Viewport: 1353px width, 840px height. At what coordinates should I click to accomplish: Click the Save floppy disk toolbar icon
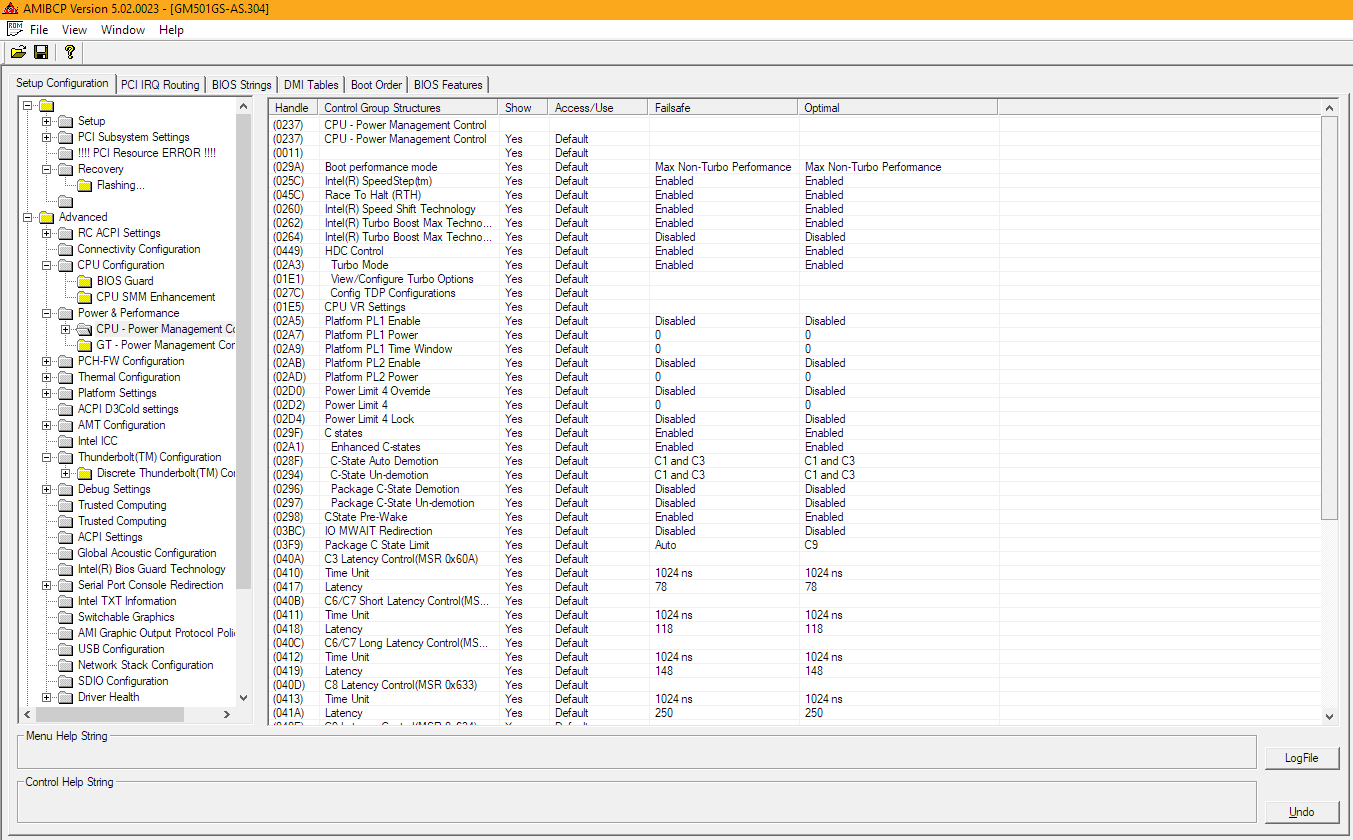click(x=41, y=52)
